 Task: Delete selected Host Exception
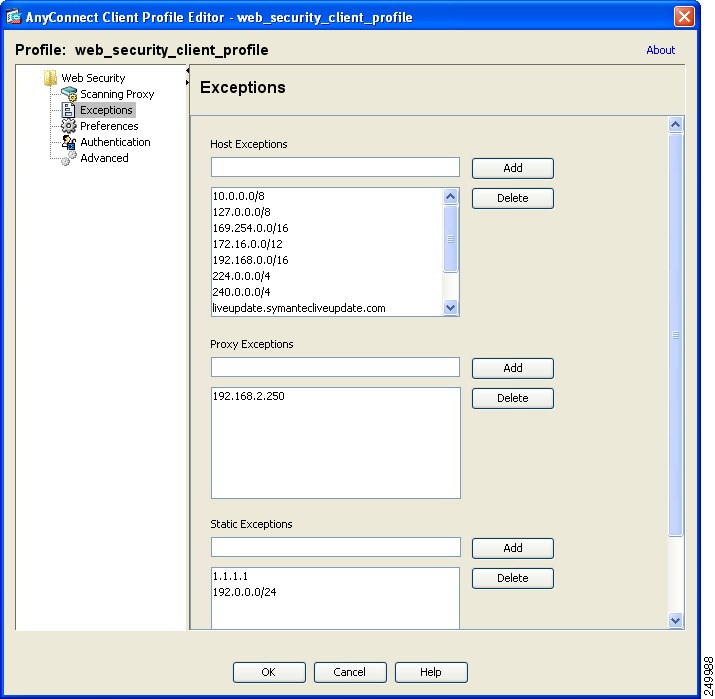513,198
